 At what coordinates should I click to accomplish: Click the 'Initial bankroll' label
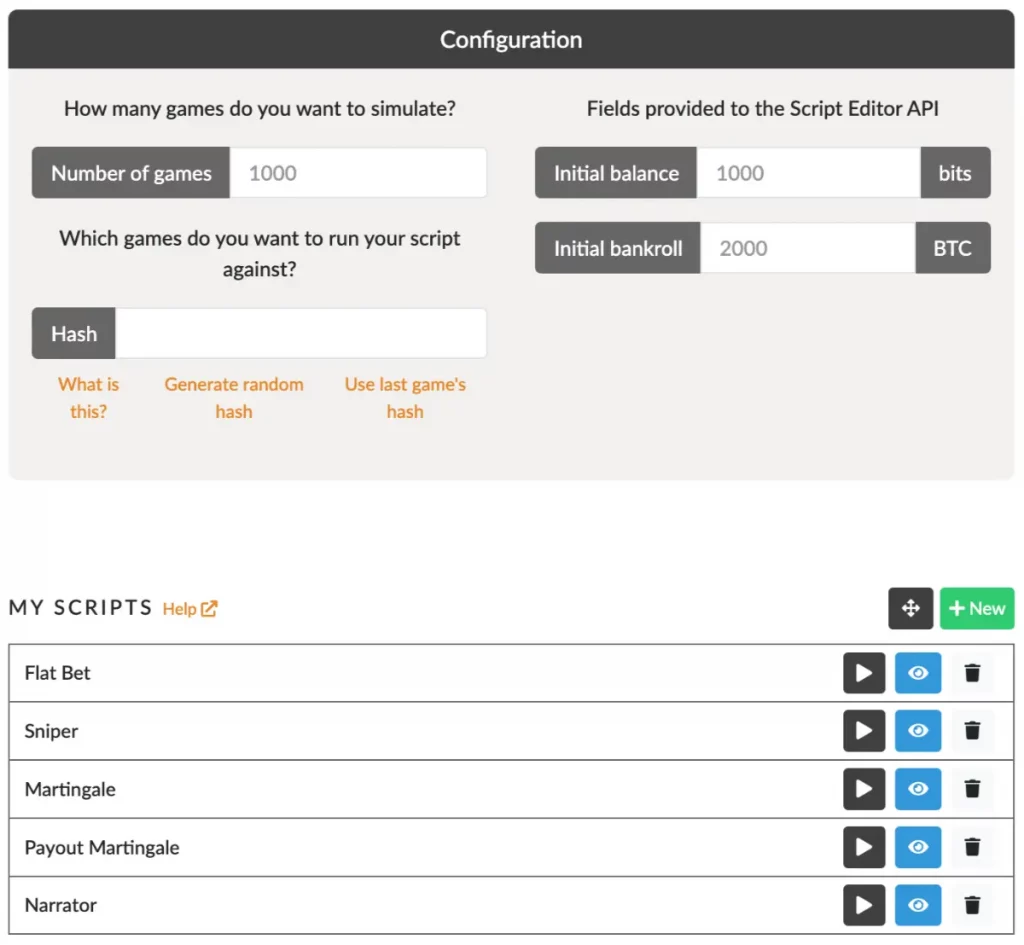pyautogui.click(x=618, y=248)
